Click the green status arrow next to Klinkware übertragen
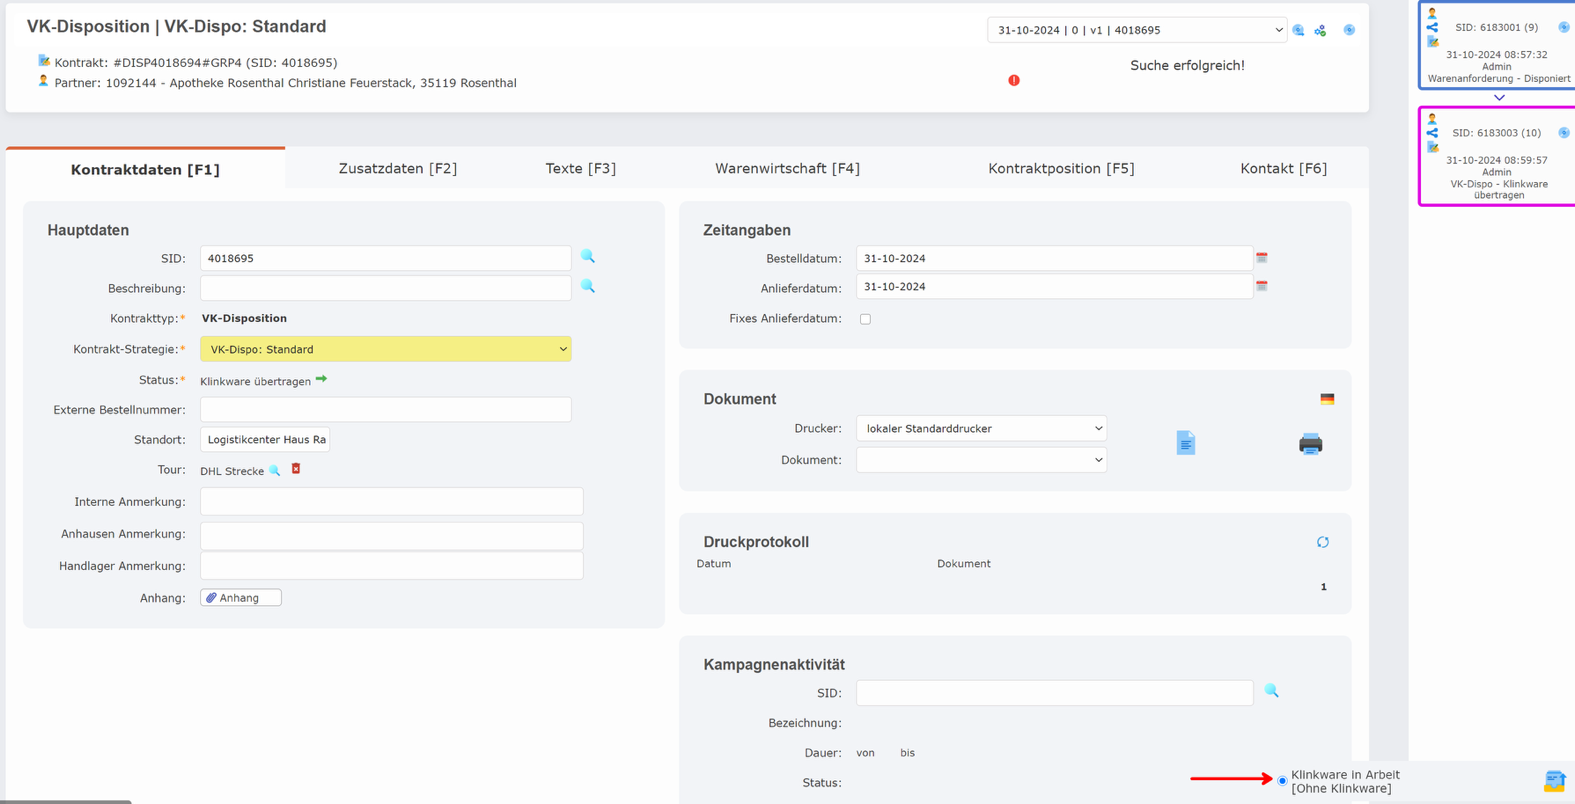The width and height of the screenshot is (1575, 804). coord(321,380)
